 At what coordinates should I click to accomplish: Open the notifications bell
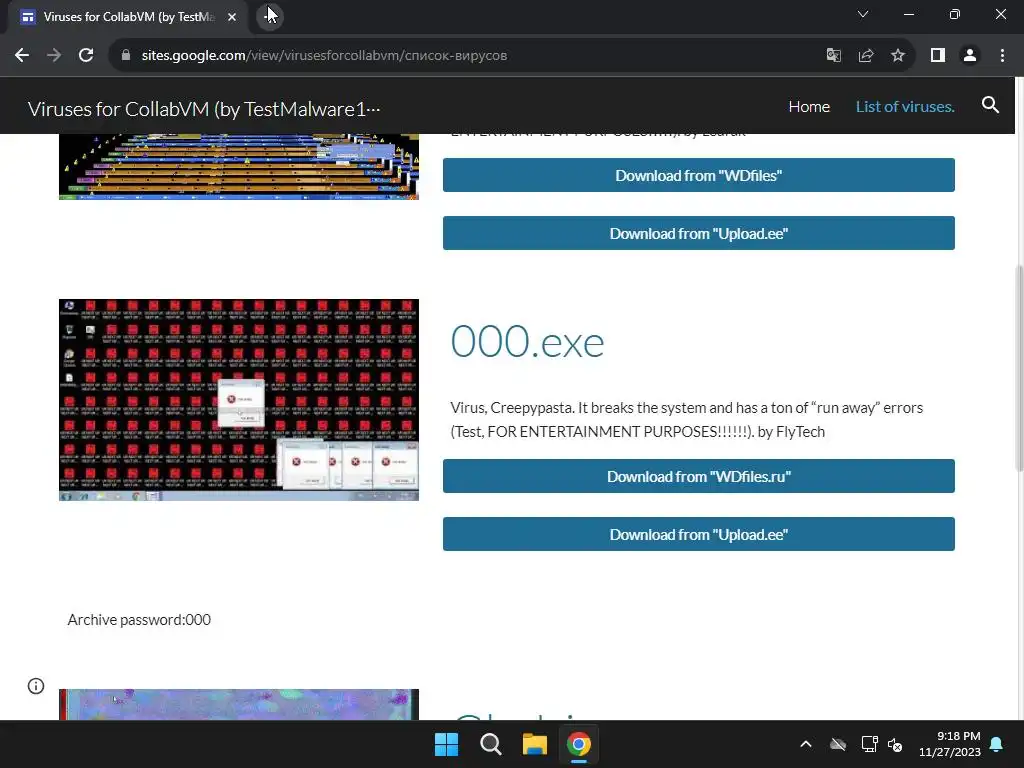[x=997, y=744]
